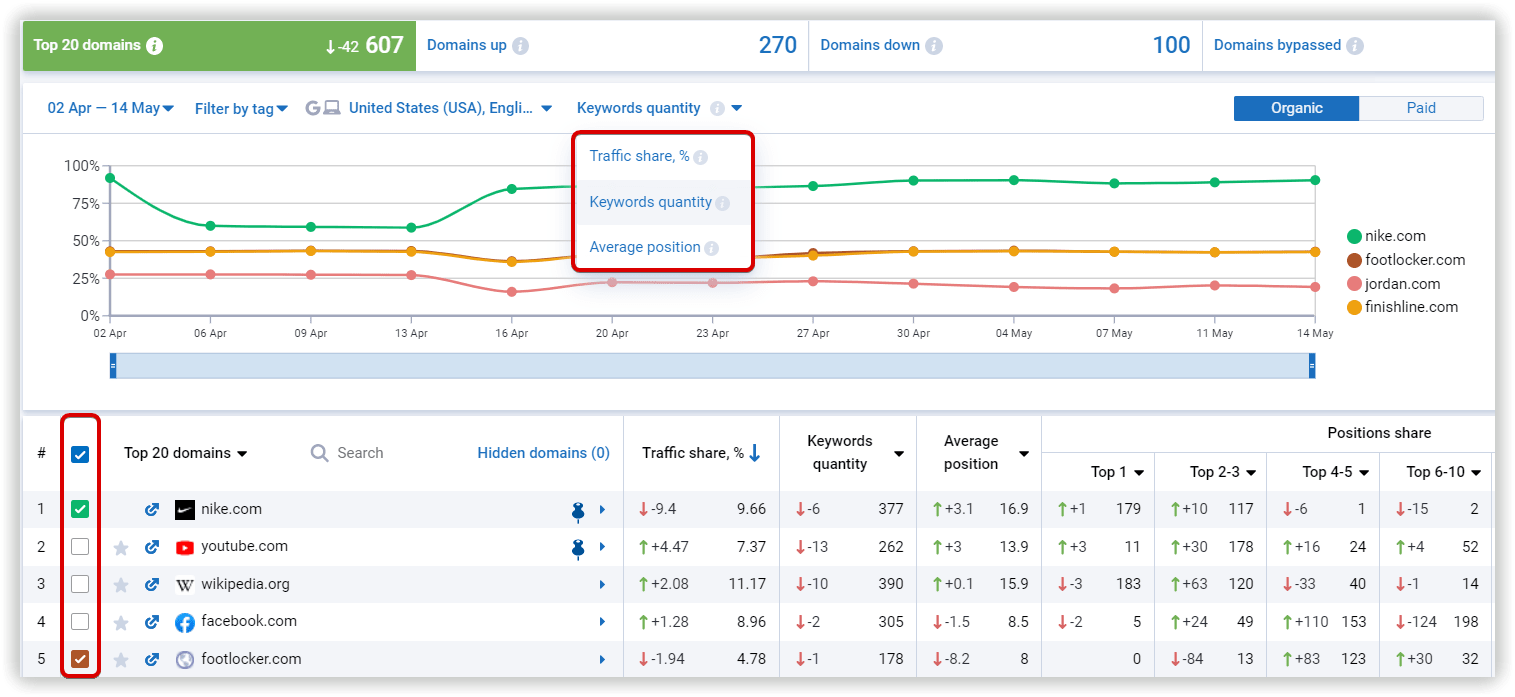Expand the facebook.com row arrow

(603, 622)
